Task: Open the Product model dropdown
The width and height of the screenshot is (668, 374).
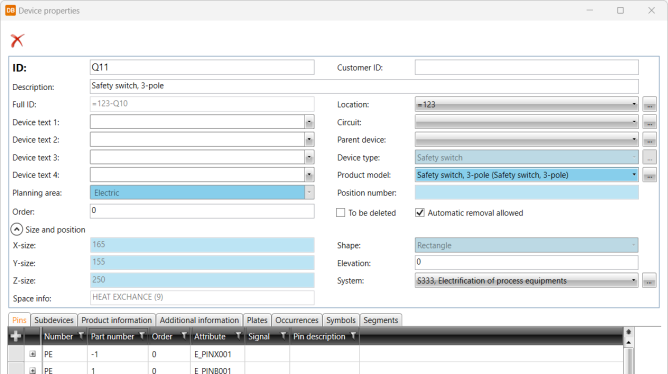Action: pos(633,175)
